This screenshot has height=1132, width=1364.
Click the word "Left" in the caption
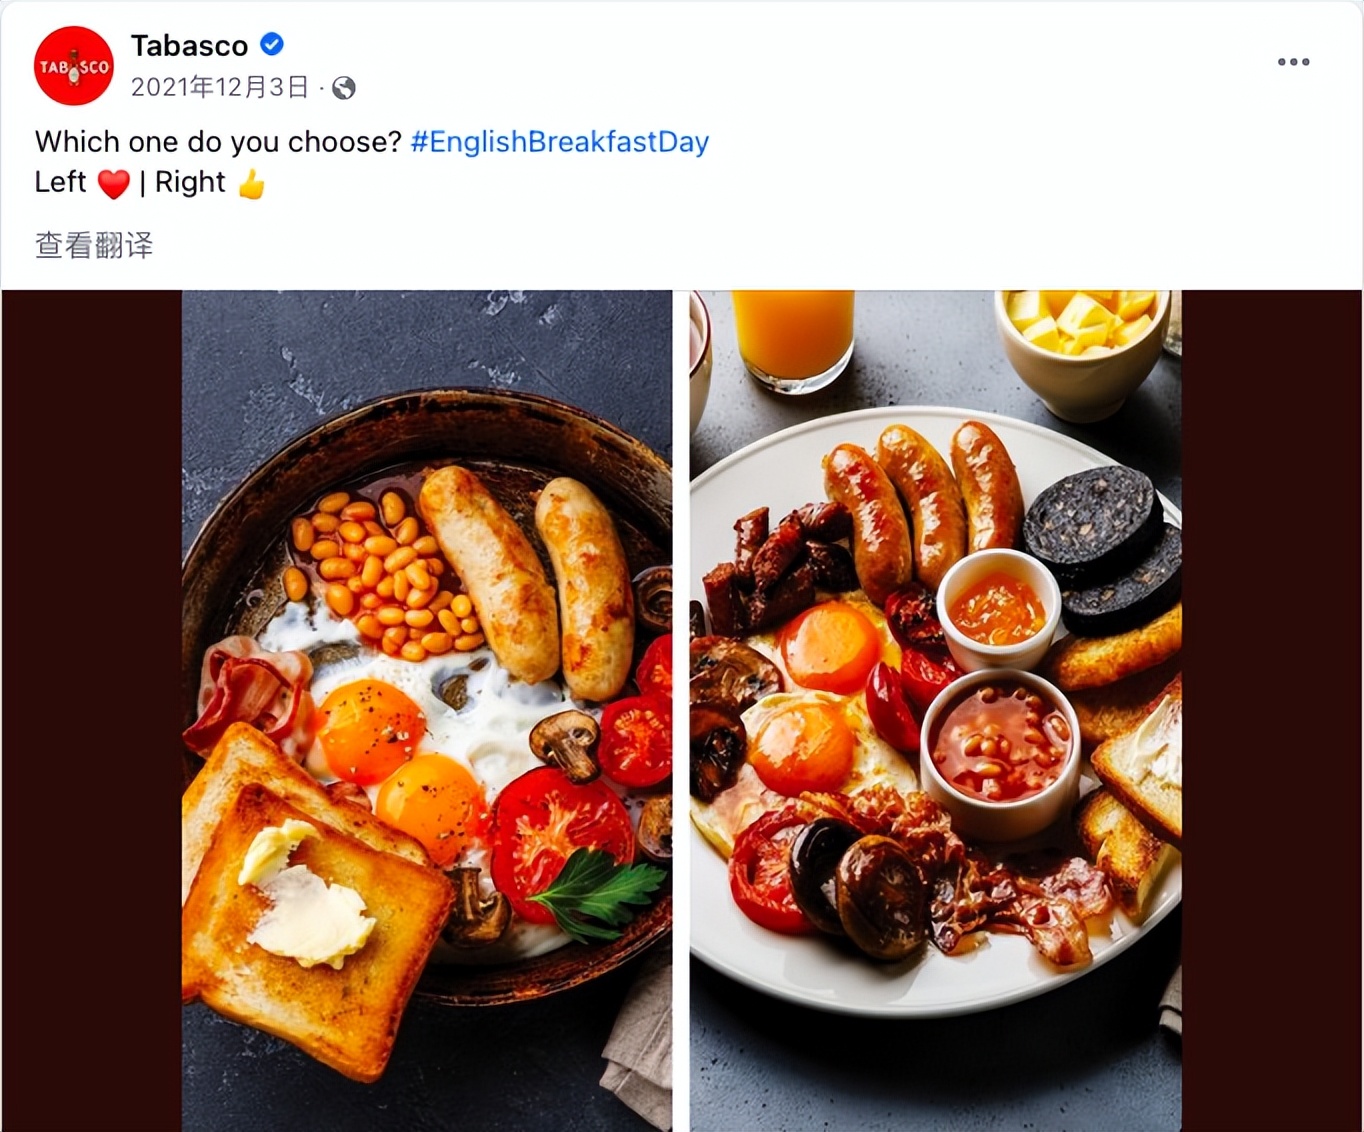[x=60, y=182]
